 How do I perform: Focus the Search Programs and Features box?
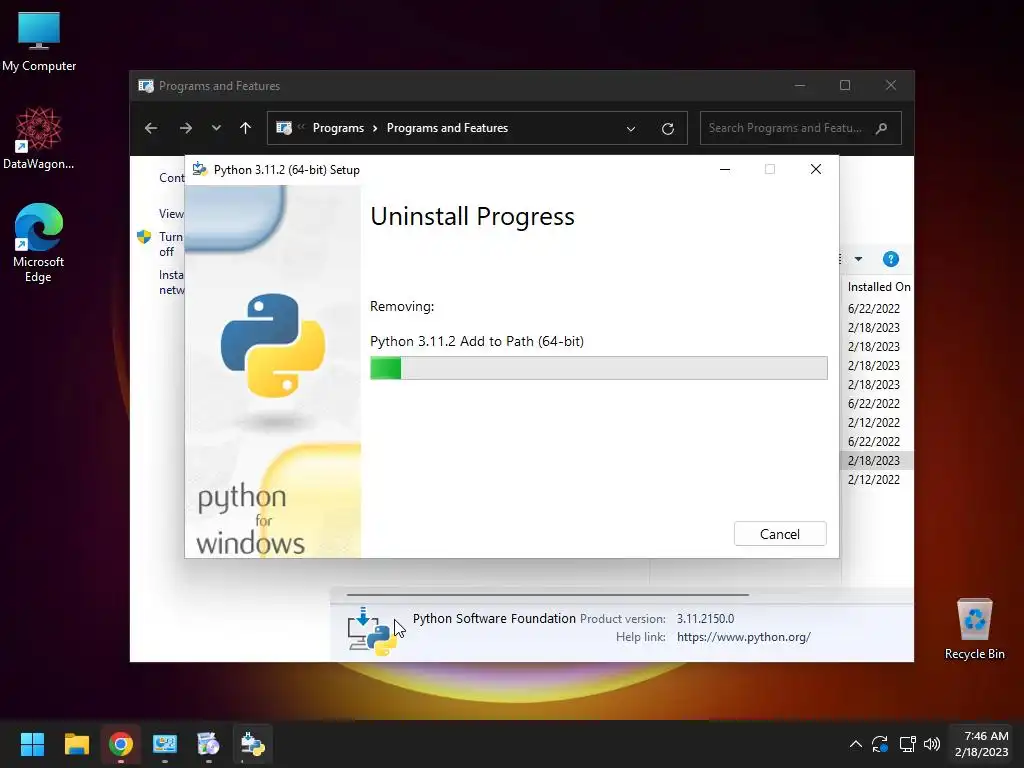point(801,128)
